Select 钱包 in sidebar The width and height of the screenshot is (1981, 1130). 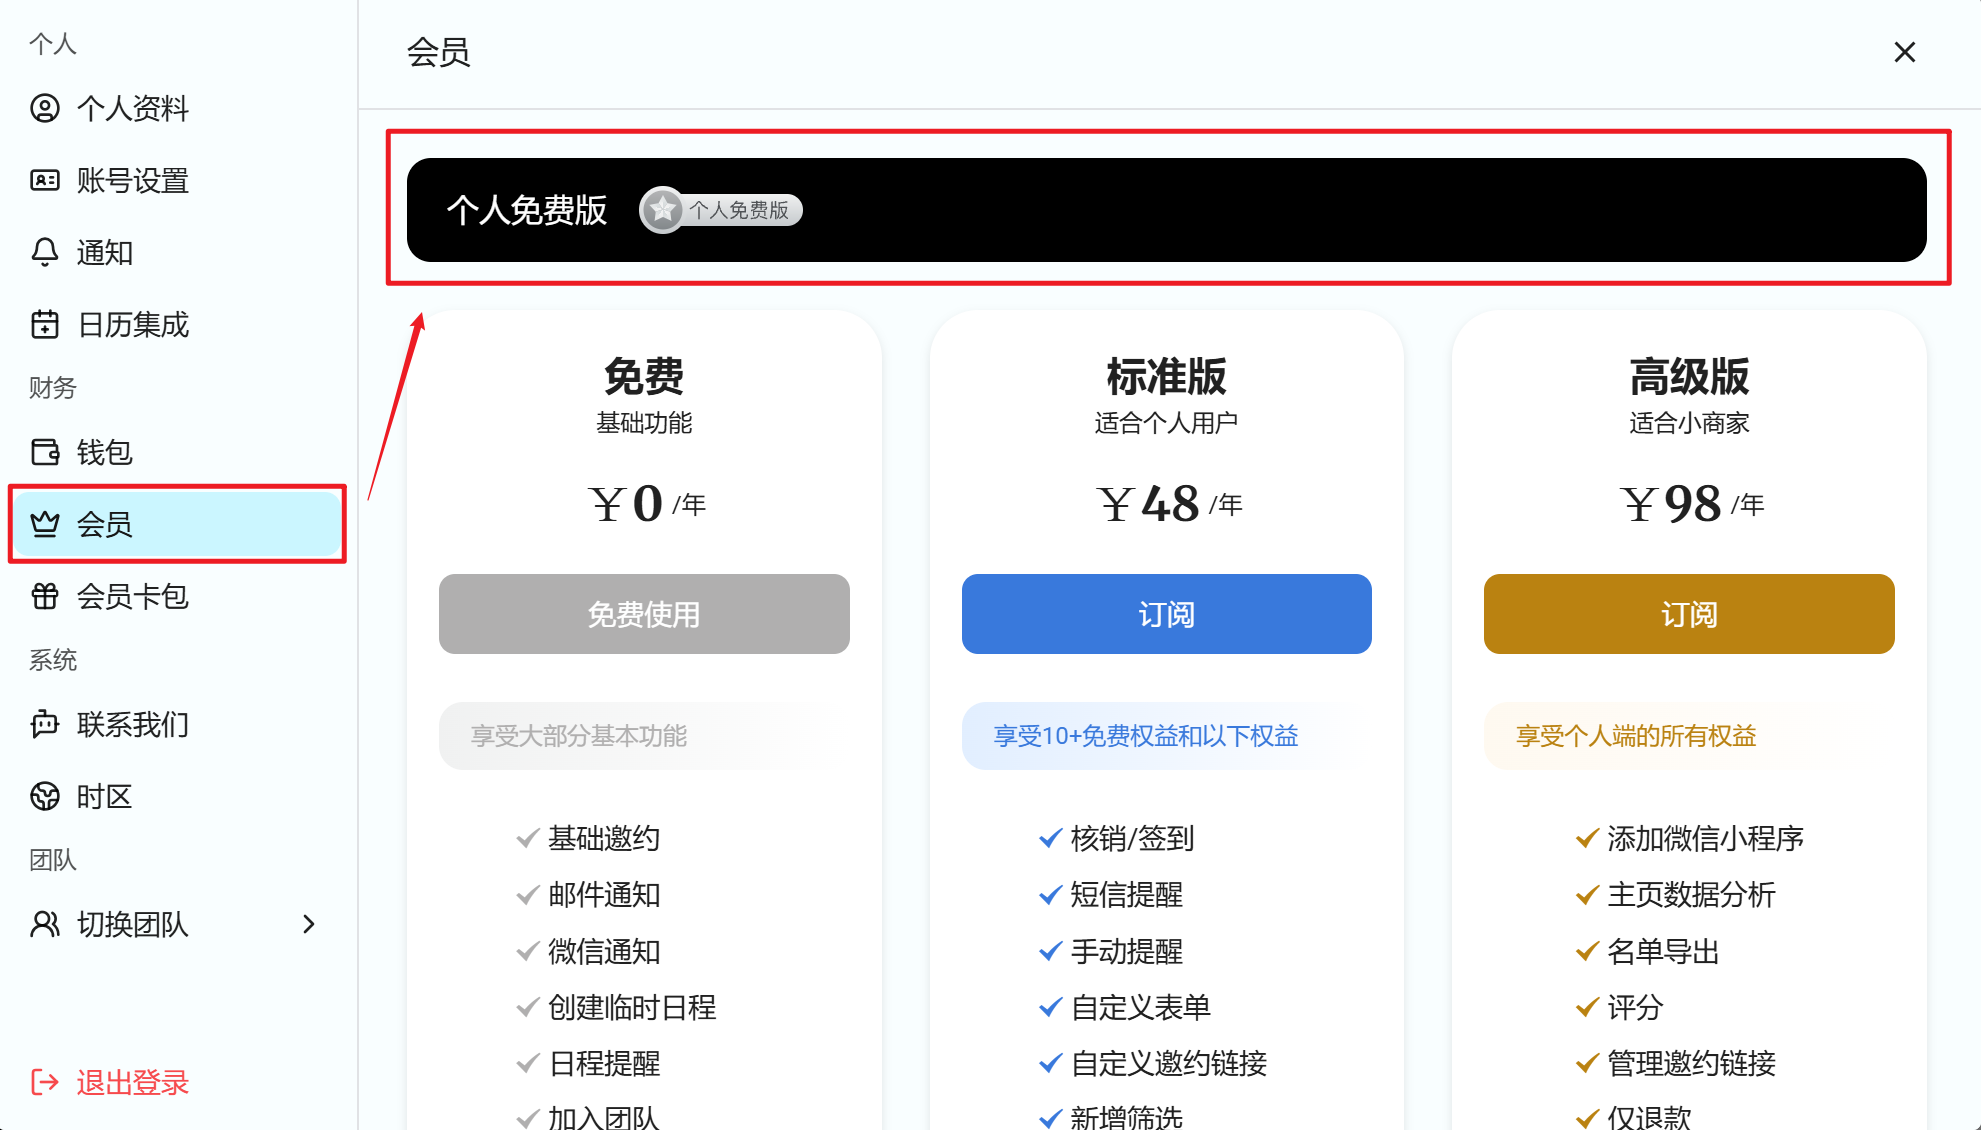(x=178, y=452)
